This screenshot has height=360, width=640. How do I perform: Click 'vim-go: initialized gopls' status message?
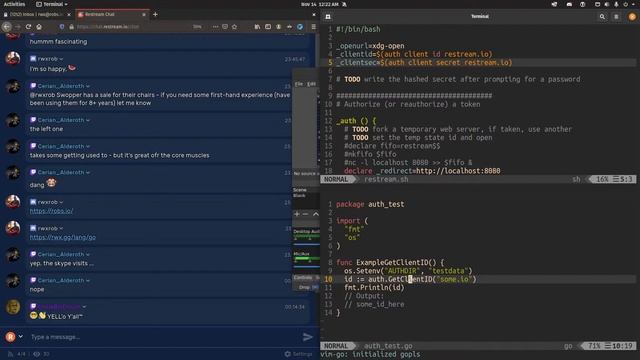pyautogui.click(x=370, y=354)
